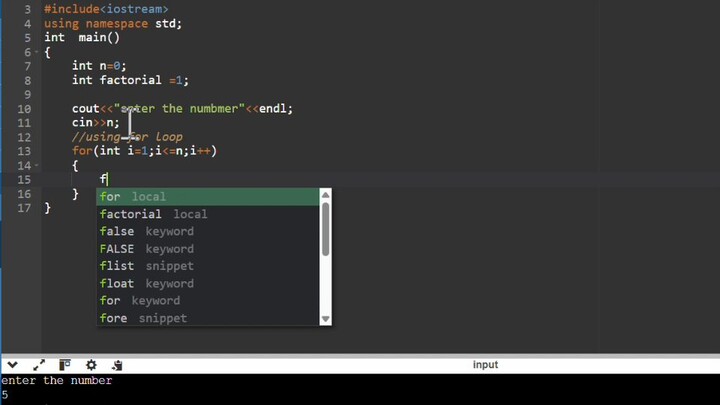Click the '//using for loop' comment

coord(127,137)
